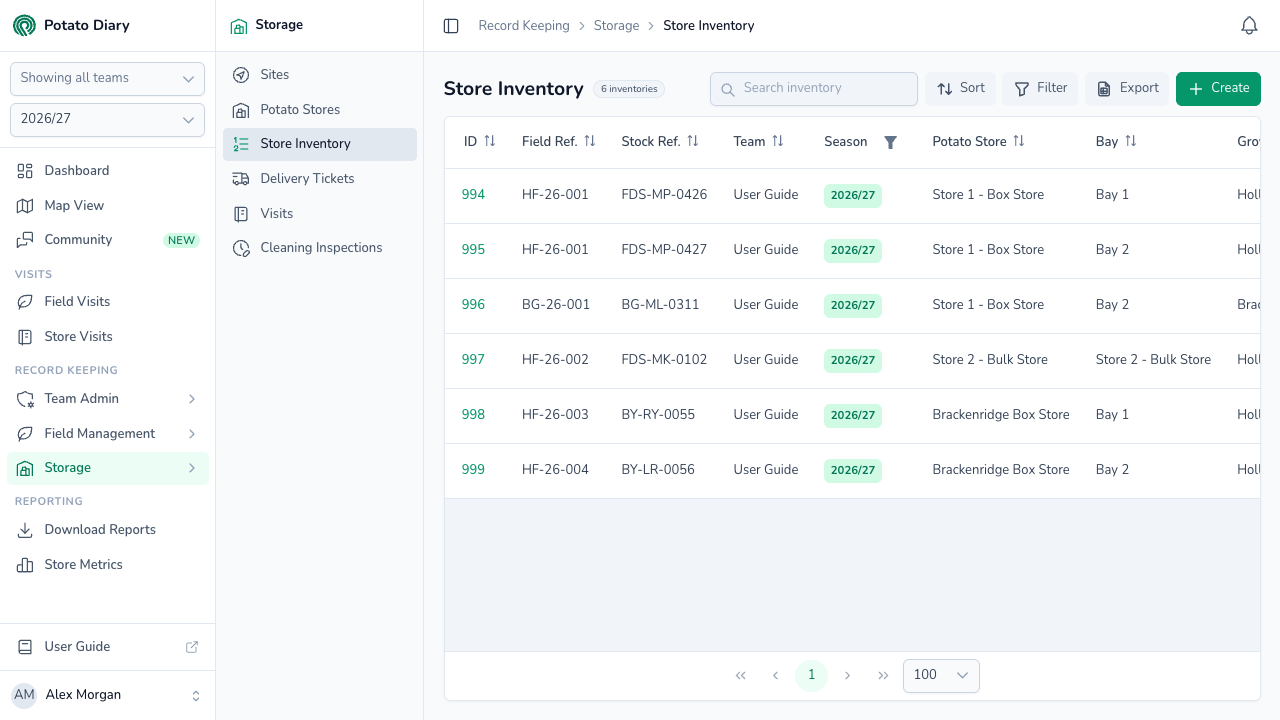Open Community section
Image resolution: width=1280 pixels, height=720 pixels.
coord(108,240)
